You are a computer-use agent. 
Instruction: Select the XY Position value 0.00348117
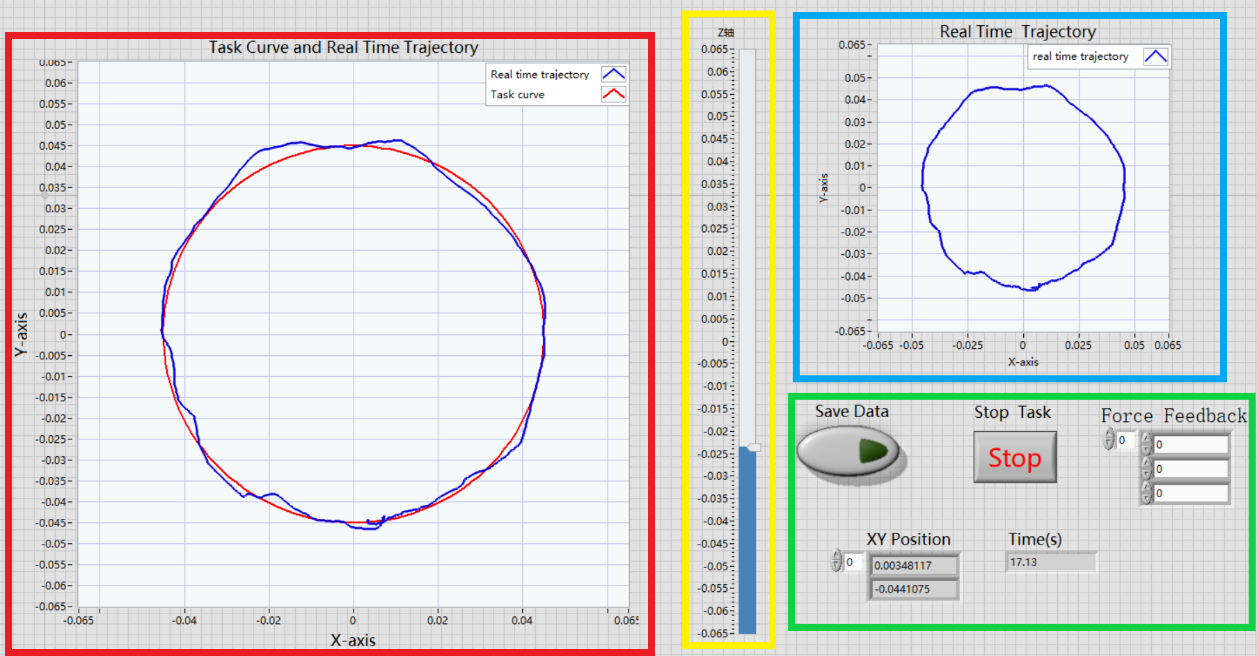913,566
